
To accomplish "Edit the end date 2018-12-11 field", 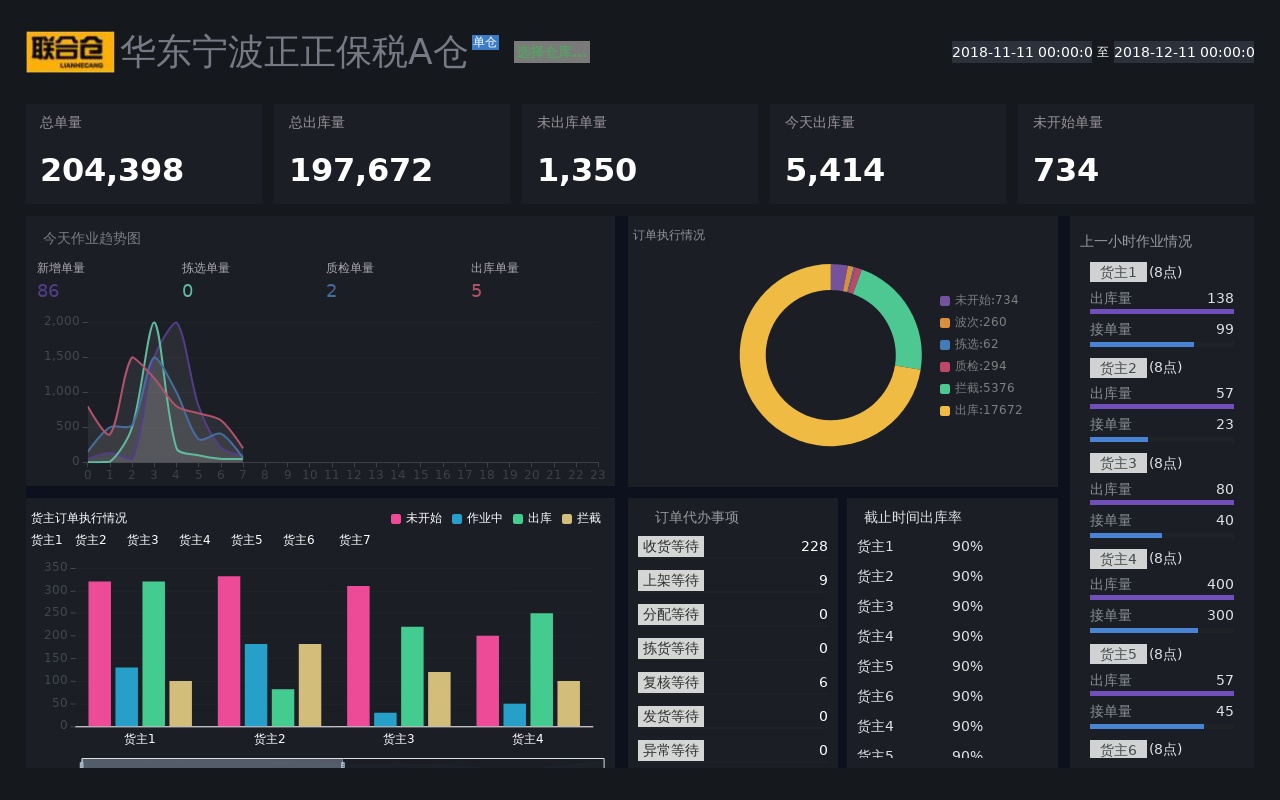I will [x=1184, y=52].
